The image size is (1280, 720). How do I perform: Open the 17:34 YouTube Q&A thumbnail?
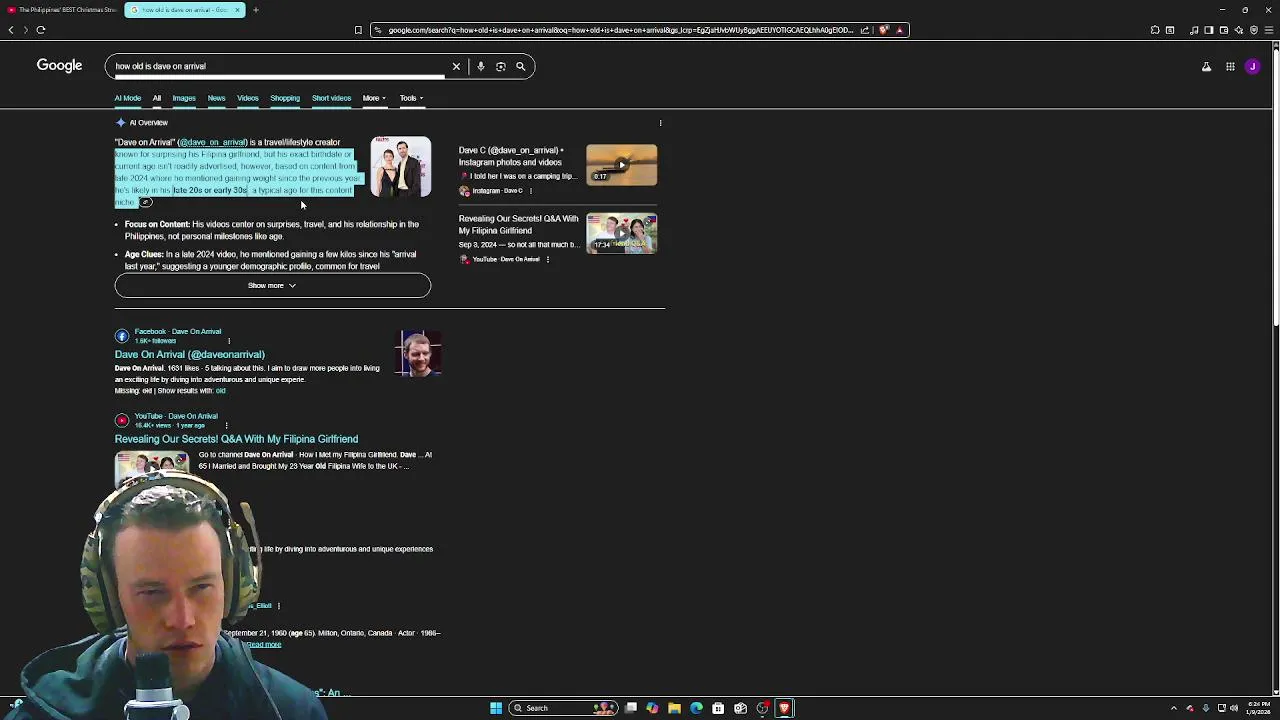[622, 233]
